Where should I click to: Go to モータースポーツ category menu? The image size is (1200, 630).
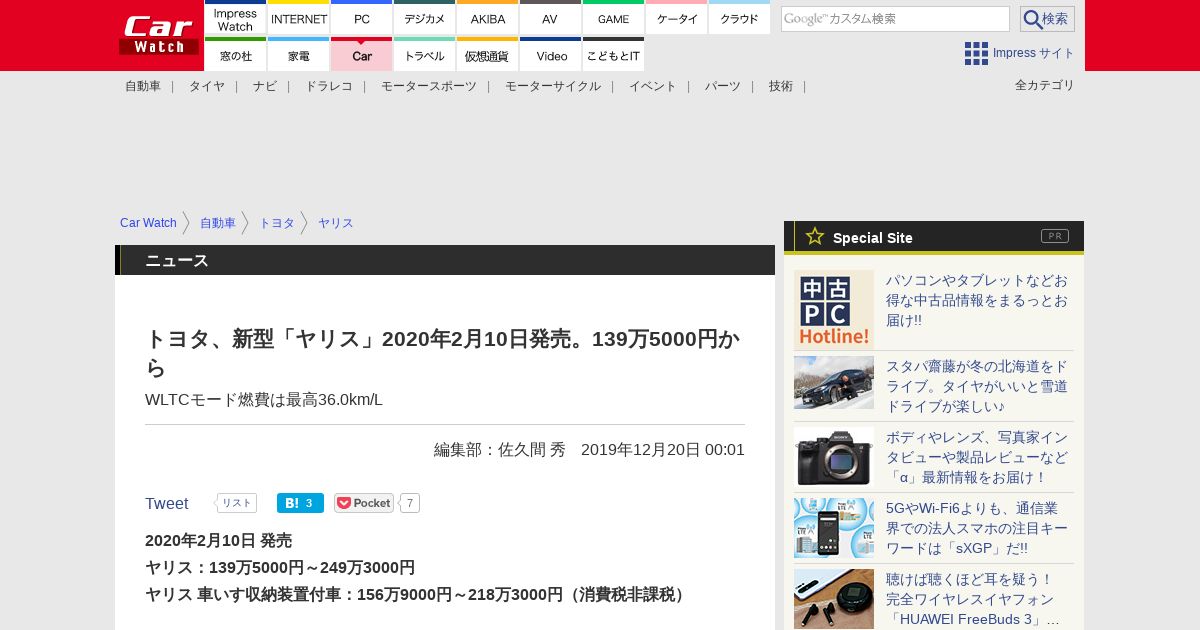coord(429,86)
